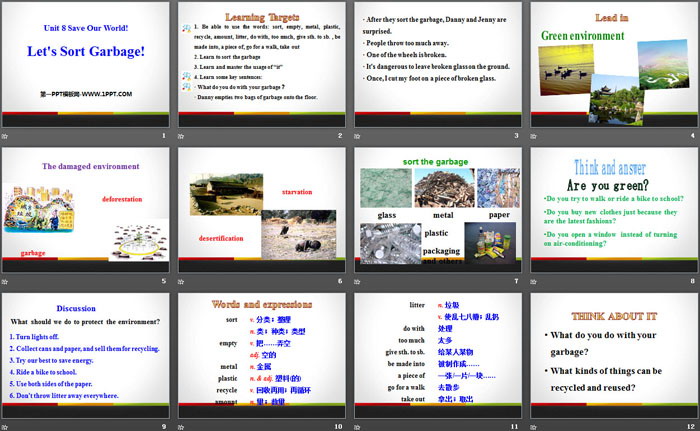Open slide 3 about Danny and Jenny surprised

point(438,65)
